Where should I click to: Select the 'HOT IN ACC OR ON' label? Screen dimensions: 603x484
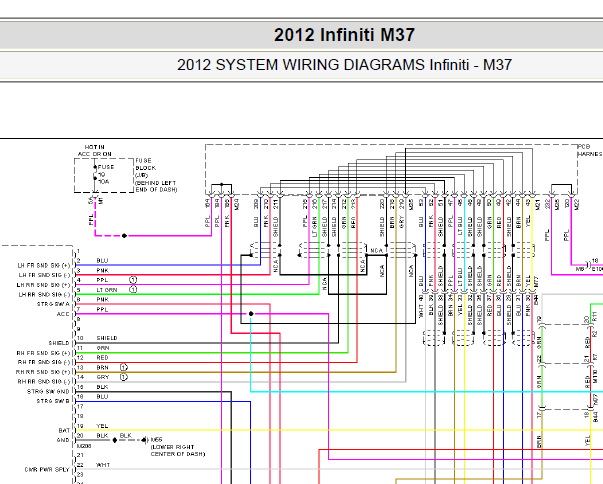(x=95, y=150)
